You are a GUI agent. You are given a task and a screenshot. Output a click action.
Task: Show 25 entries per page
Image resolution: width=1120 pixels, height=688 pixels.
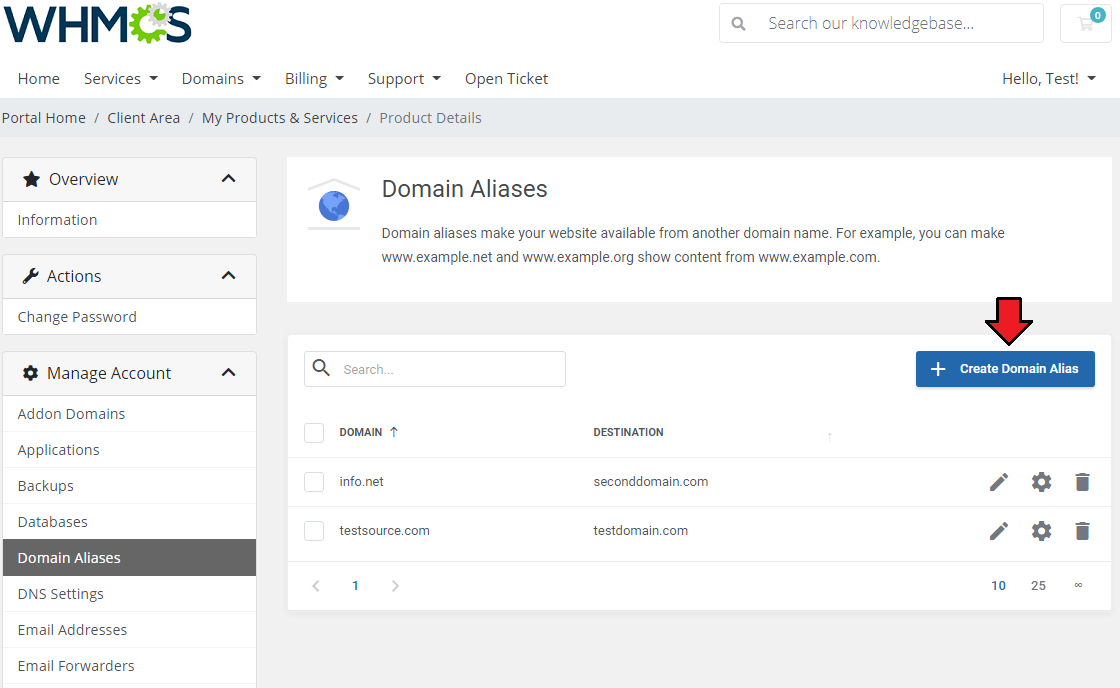point(1038,586)
